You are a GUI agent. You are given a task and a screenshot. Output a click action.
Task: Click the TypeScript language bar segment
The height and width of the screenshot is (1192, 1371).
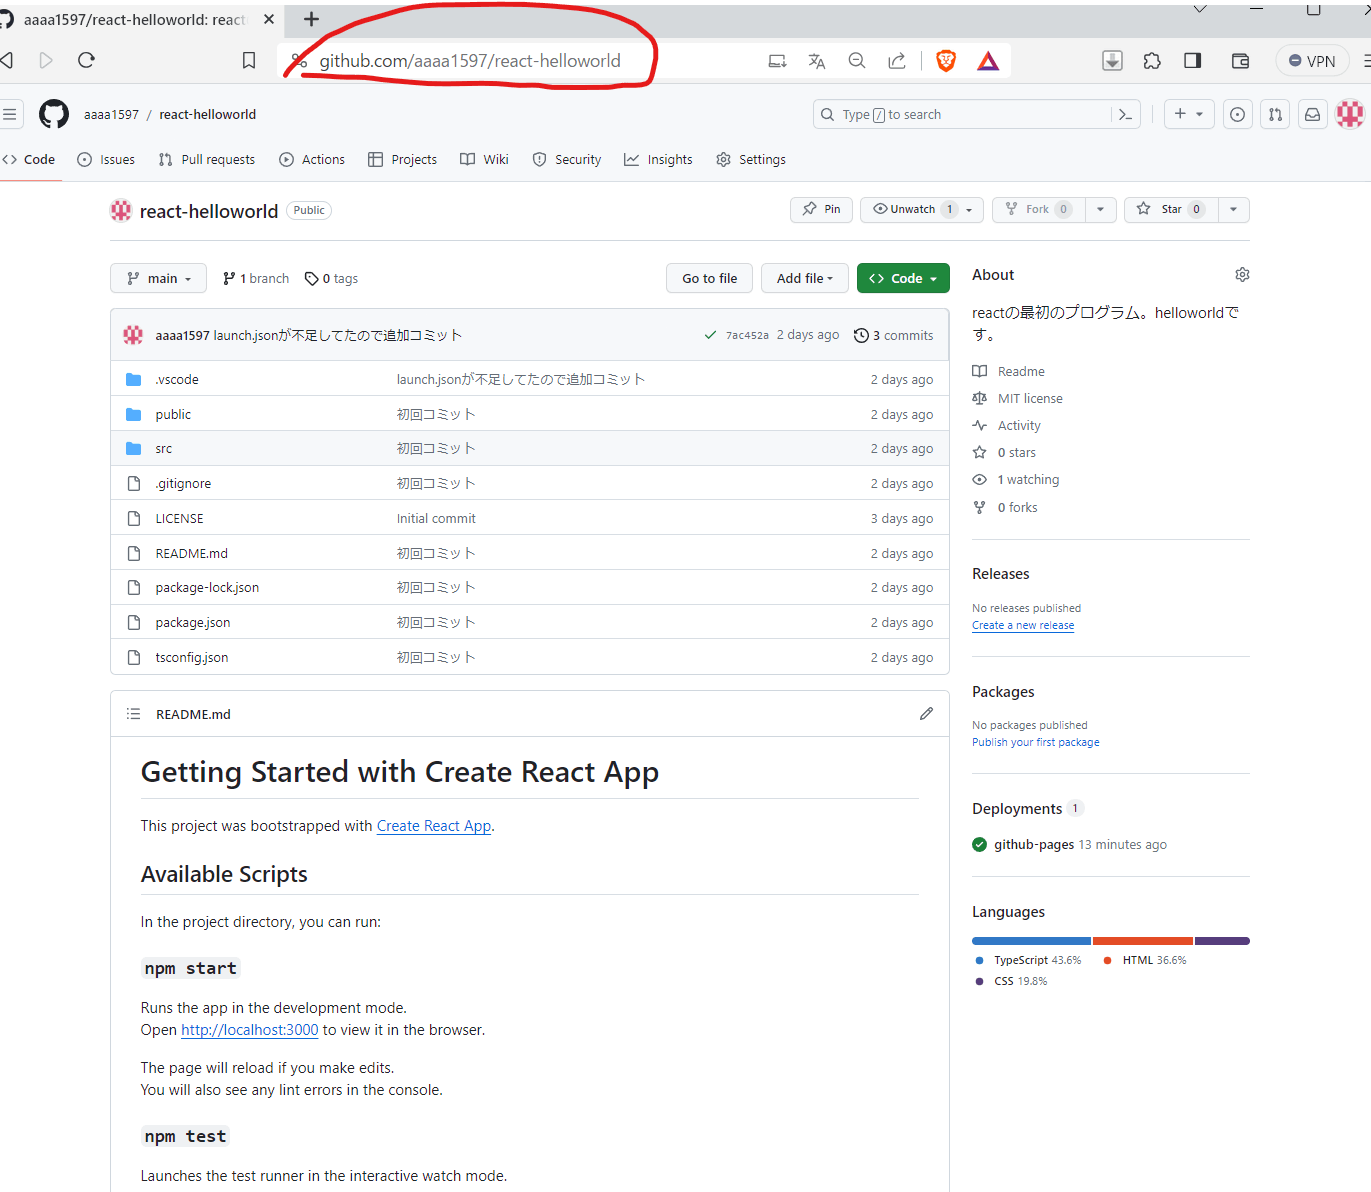point(1031,941)
